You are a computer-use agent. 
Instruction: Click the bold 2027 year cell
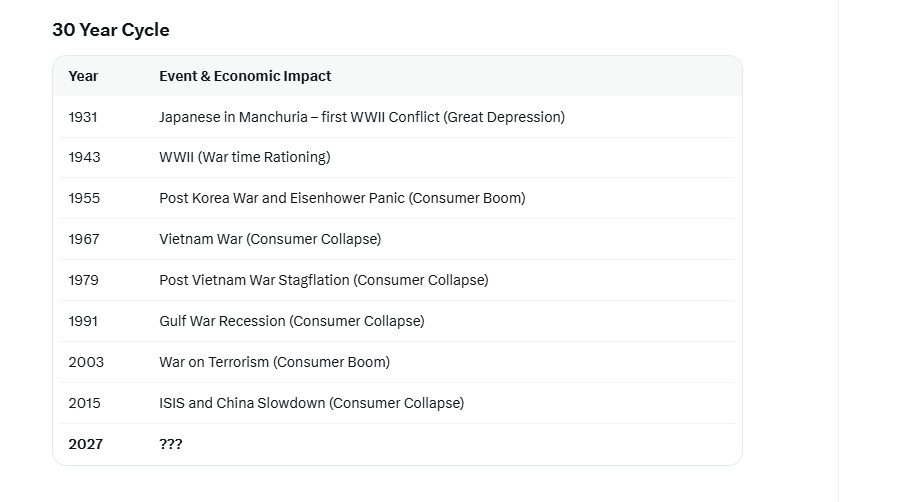click(x=85, y=444)
